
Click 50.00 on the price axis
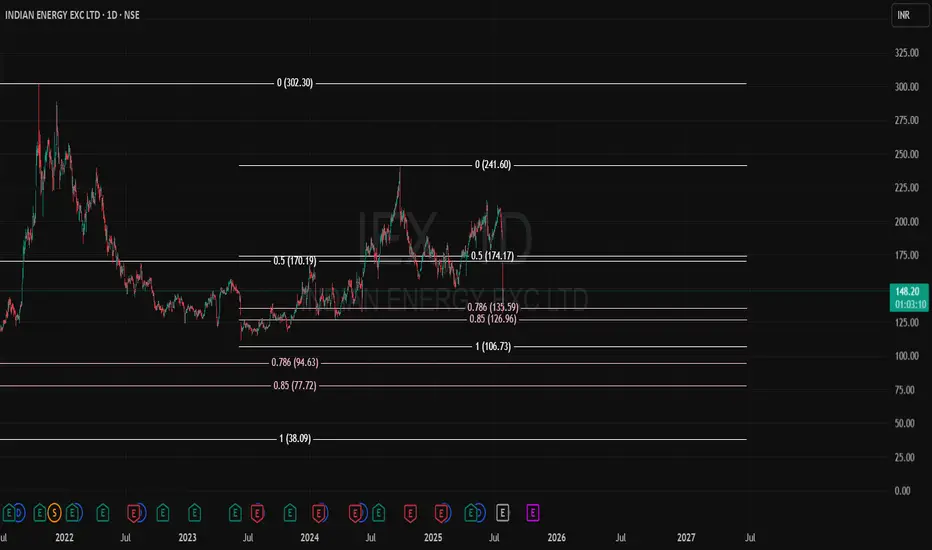[907, 423]
